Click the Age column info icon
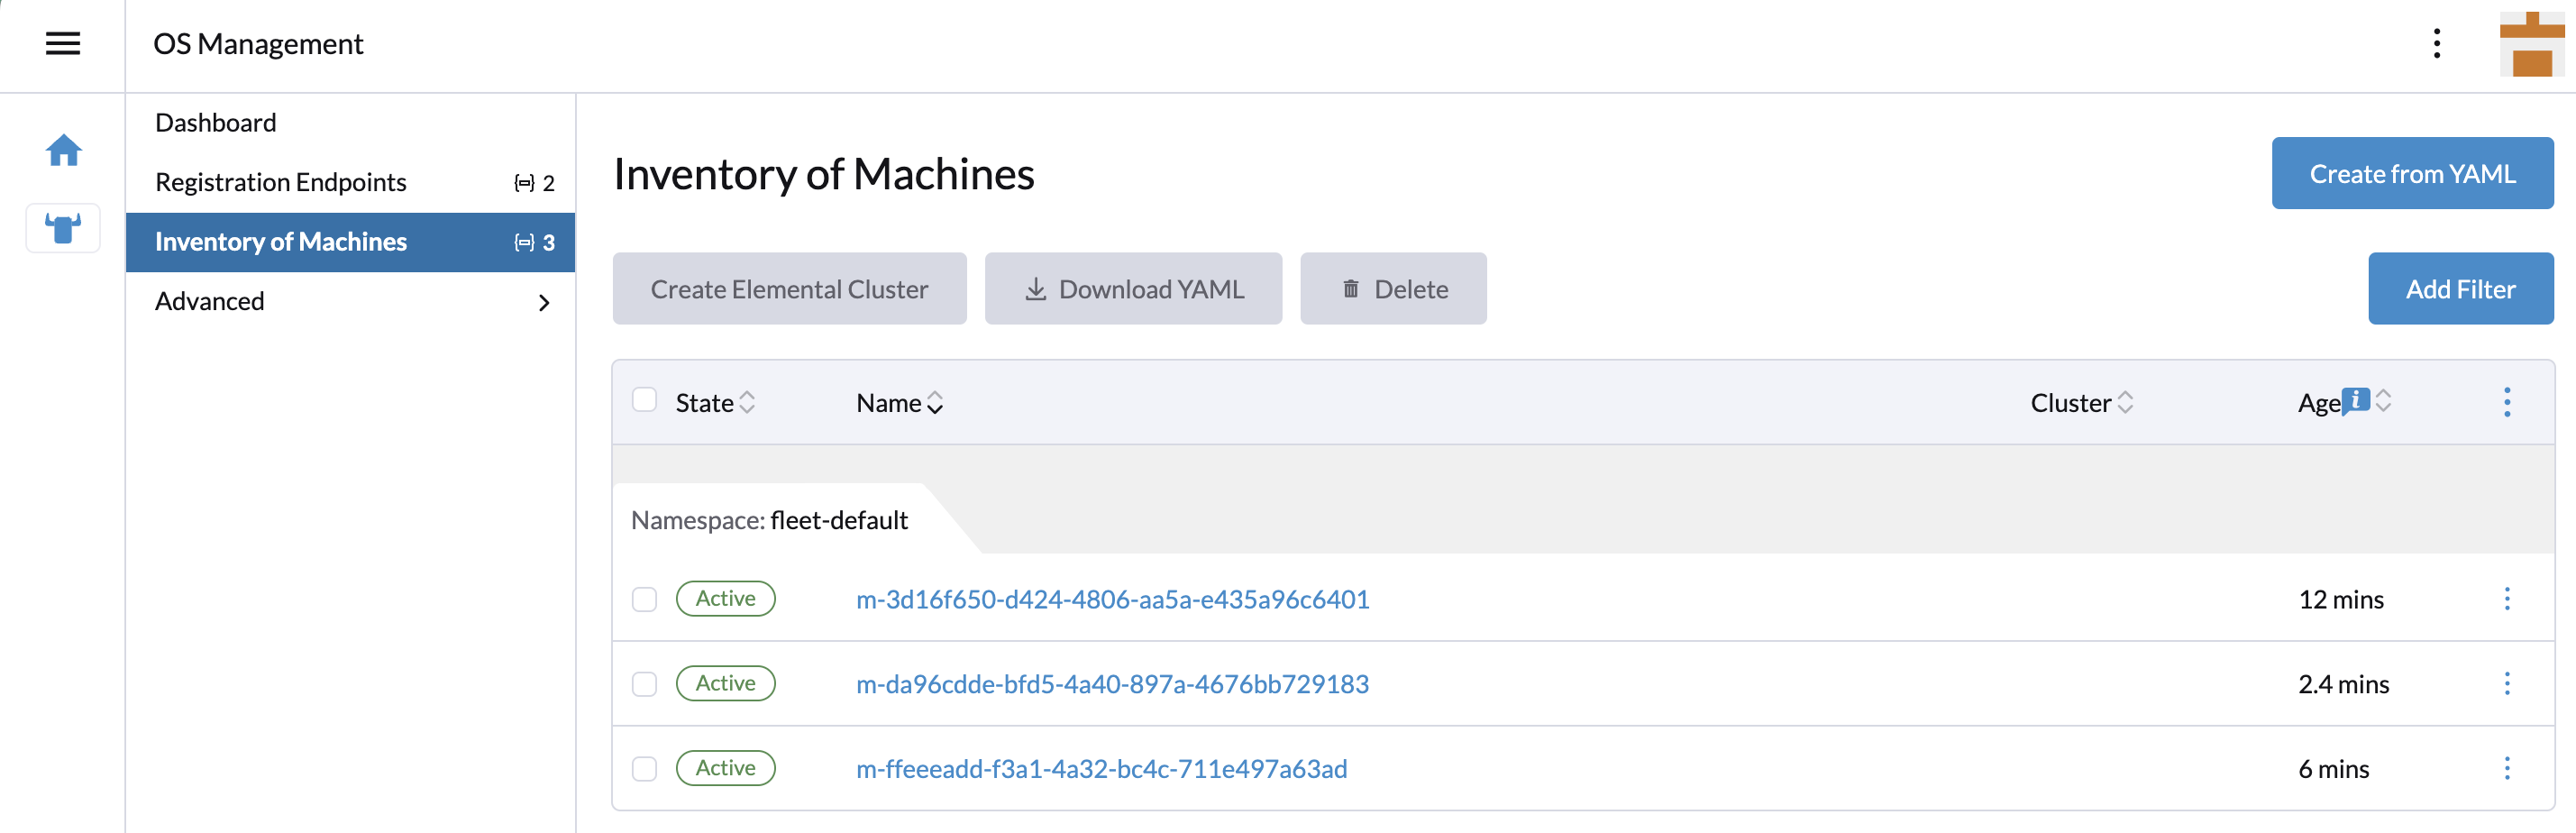Image resolution: width=2576 pixels, height=833 pixels. [x=2356, y=400]
